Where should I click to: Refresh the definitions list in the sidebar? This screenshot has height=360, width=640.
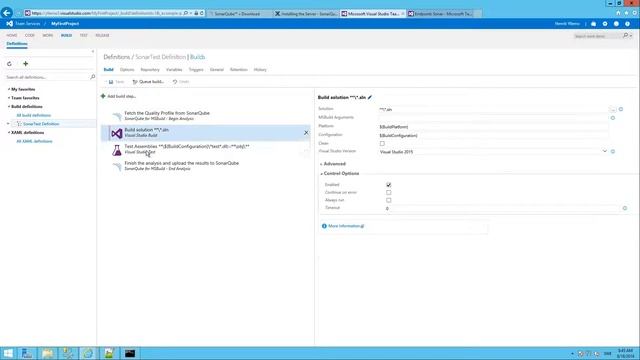[x=9, y=64]
